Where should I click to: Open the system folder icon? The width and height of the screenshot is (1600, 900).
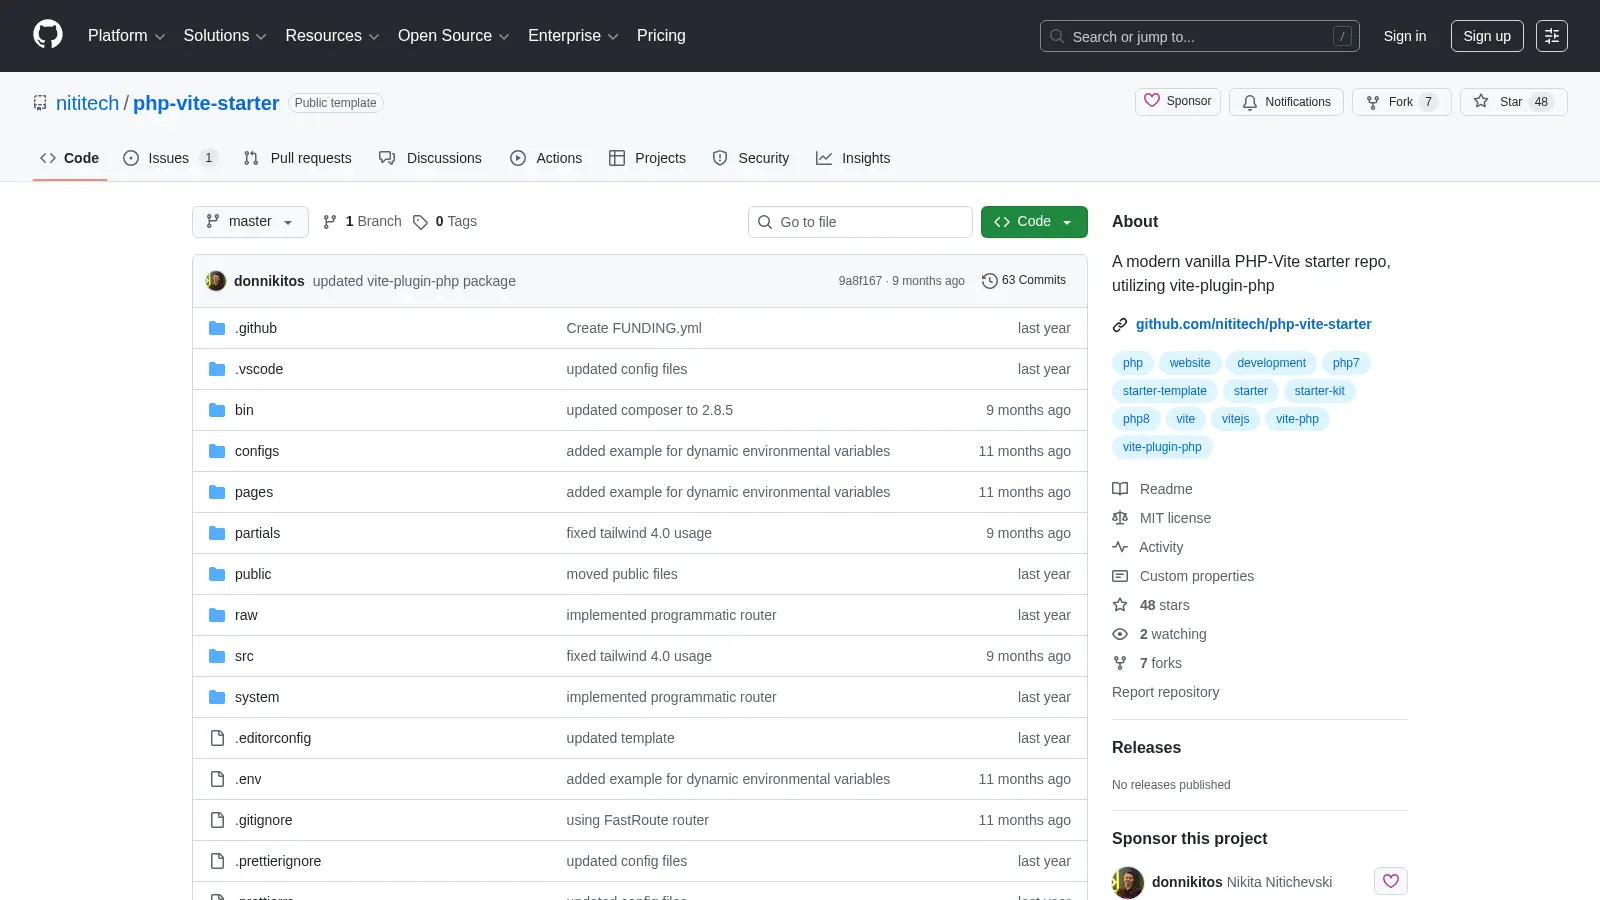[217, 697]
